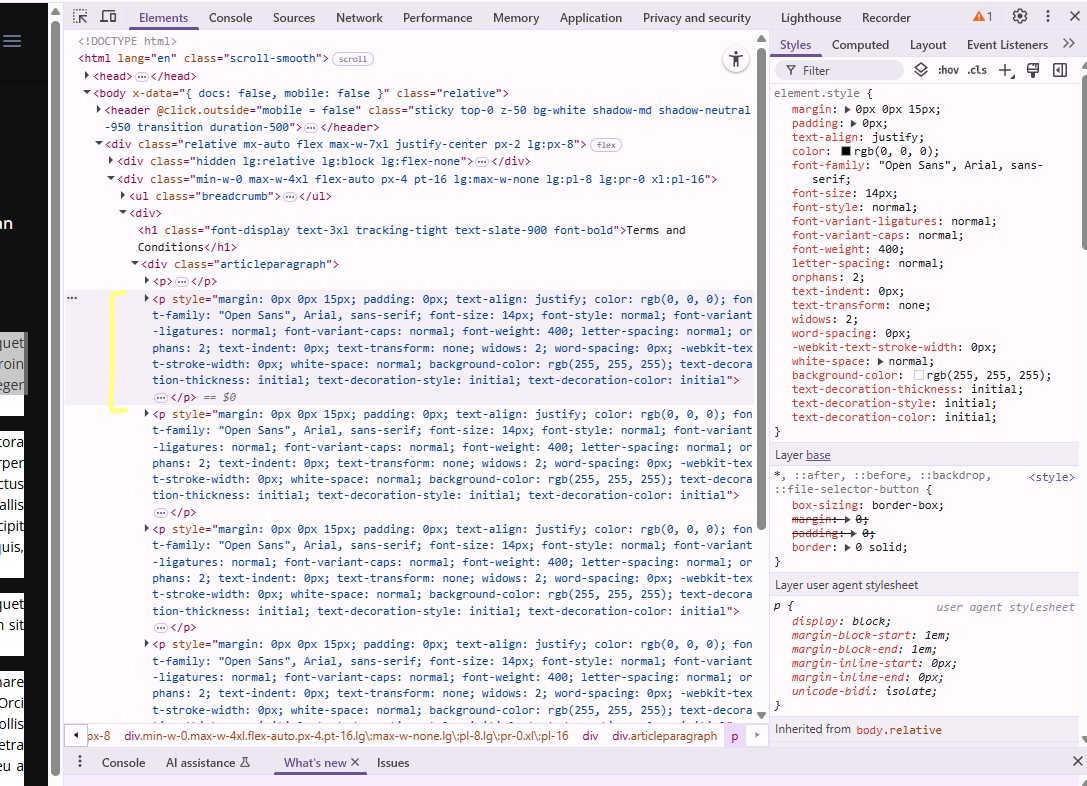Open the drawer three-dot menu
Viewport: 1087px width, 786px height.
click(x=80, y=762)
